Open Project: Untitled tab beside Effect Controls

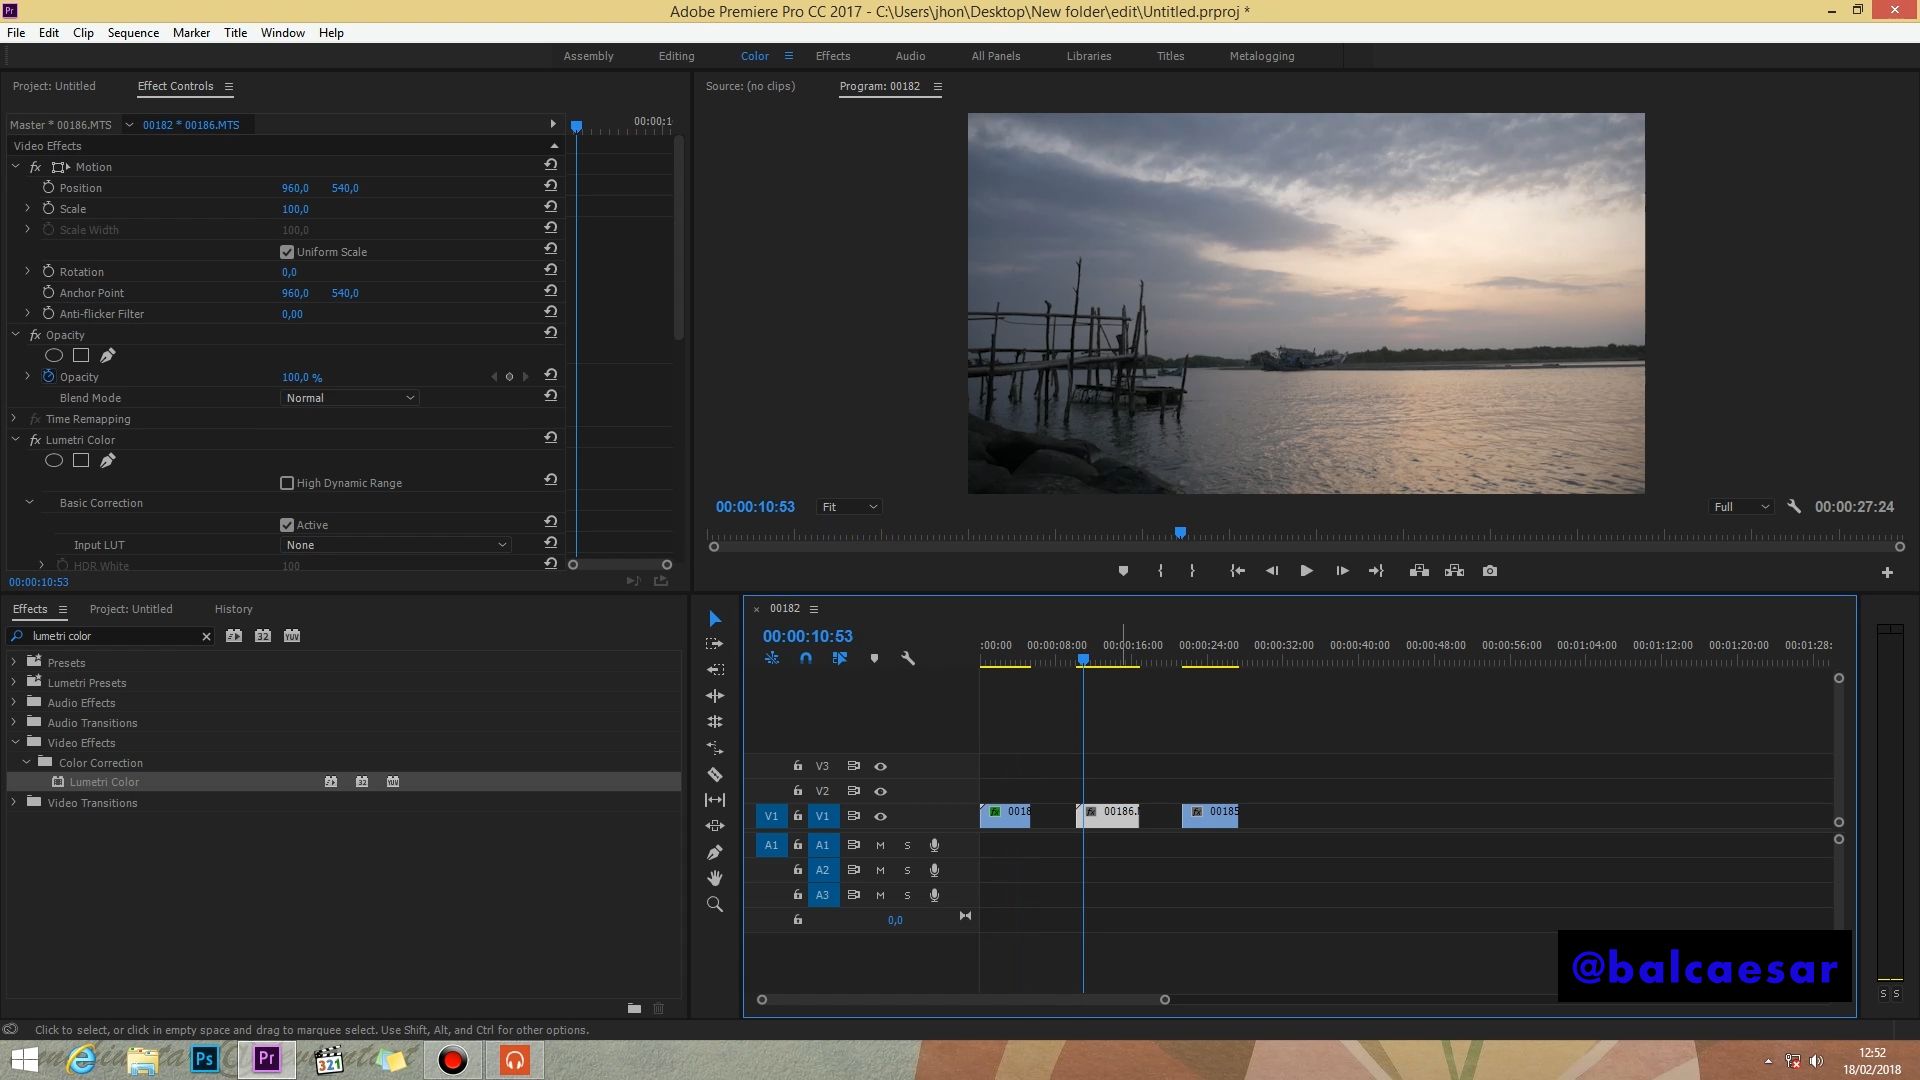pyautogui.click(x=54, y=86)
